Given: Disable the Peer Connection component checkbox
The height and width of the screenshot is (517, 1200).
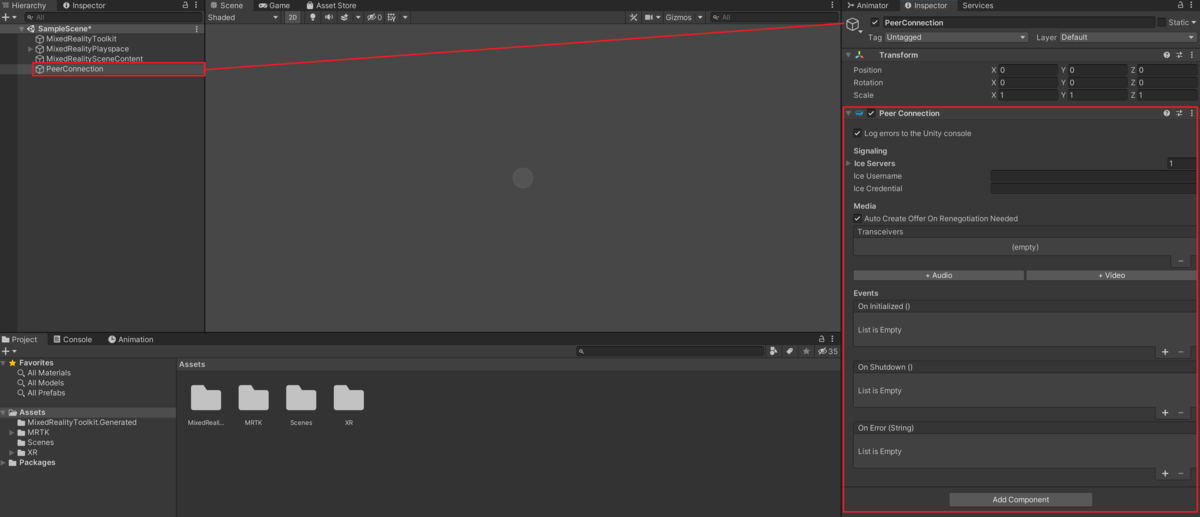Looking at the screenshot, I should click(x=872, y=113).
